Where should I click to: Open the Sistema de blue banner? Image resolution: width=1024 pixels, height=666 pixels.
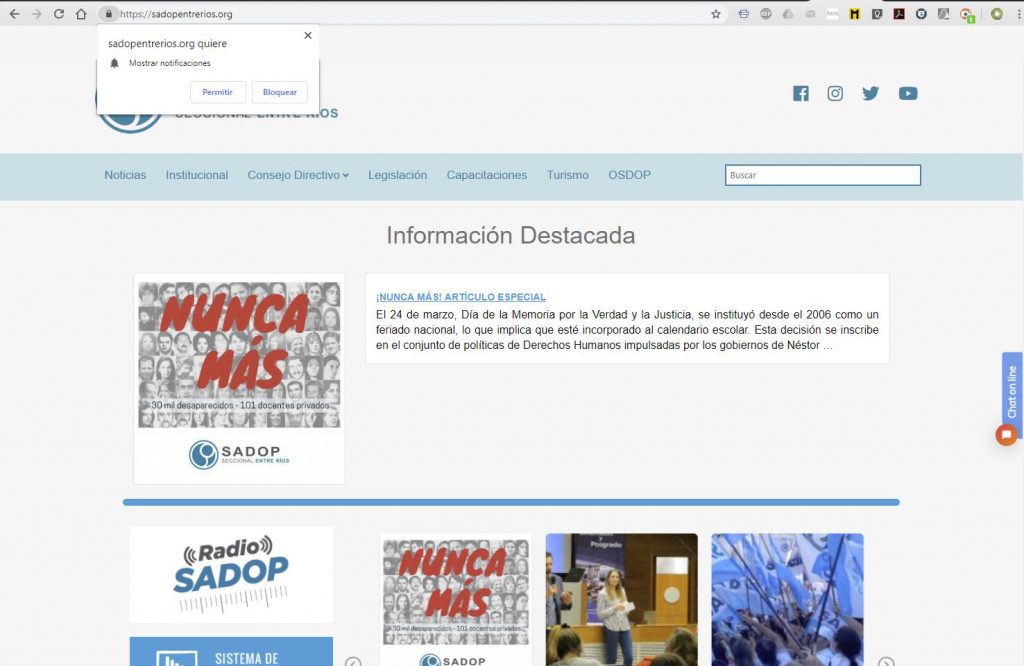pyautogui.click(x=231, y=652)
